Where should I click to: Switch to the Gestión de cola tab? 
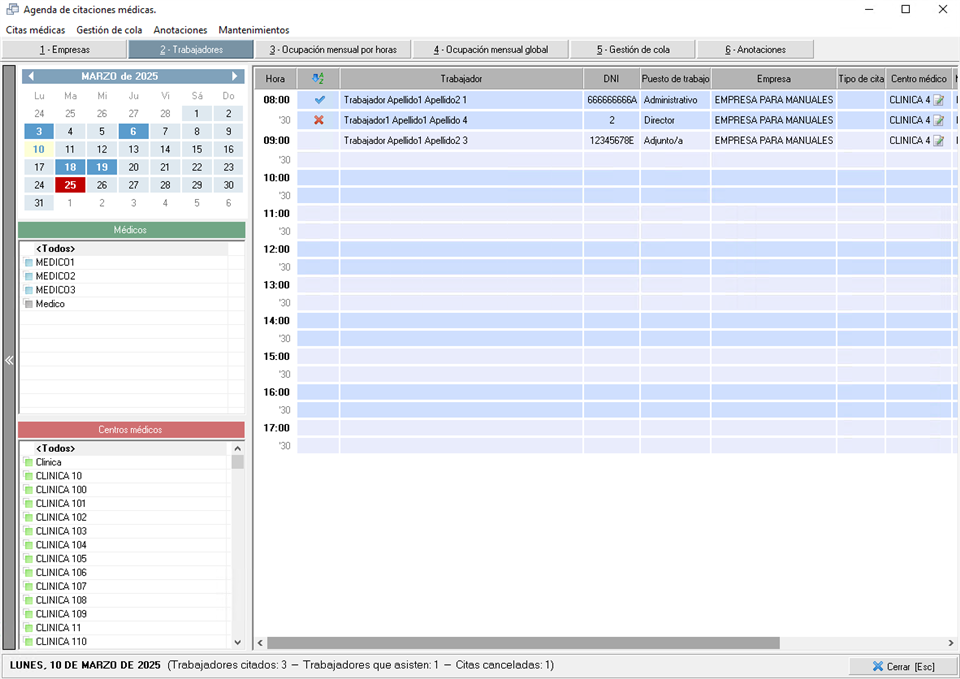pos(633,49)
